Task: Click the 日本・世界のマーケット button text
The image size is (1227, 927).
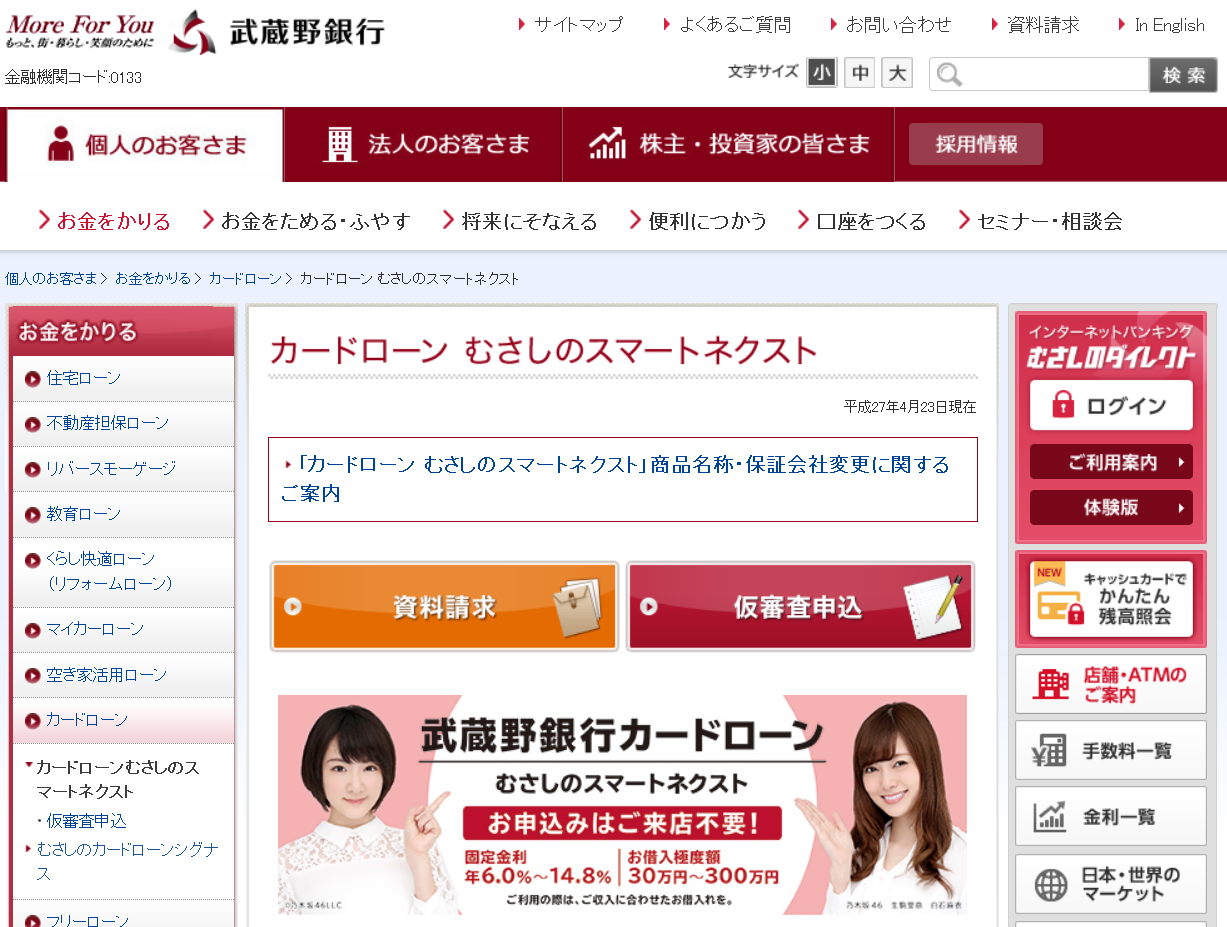Action: (x=1131, y=884)
